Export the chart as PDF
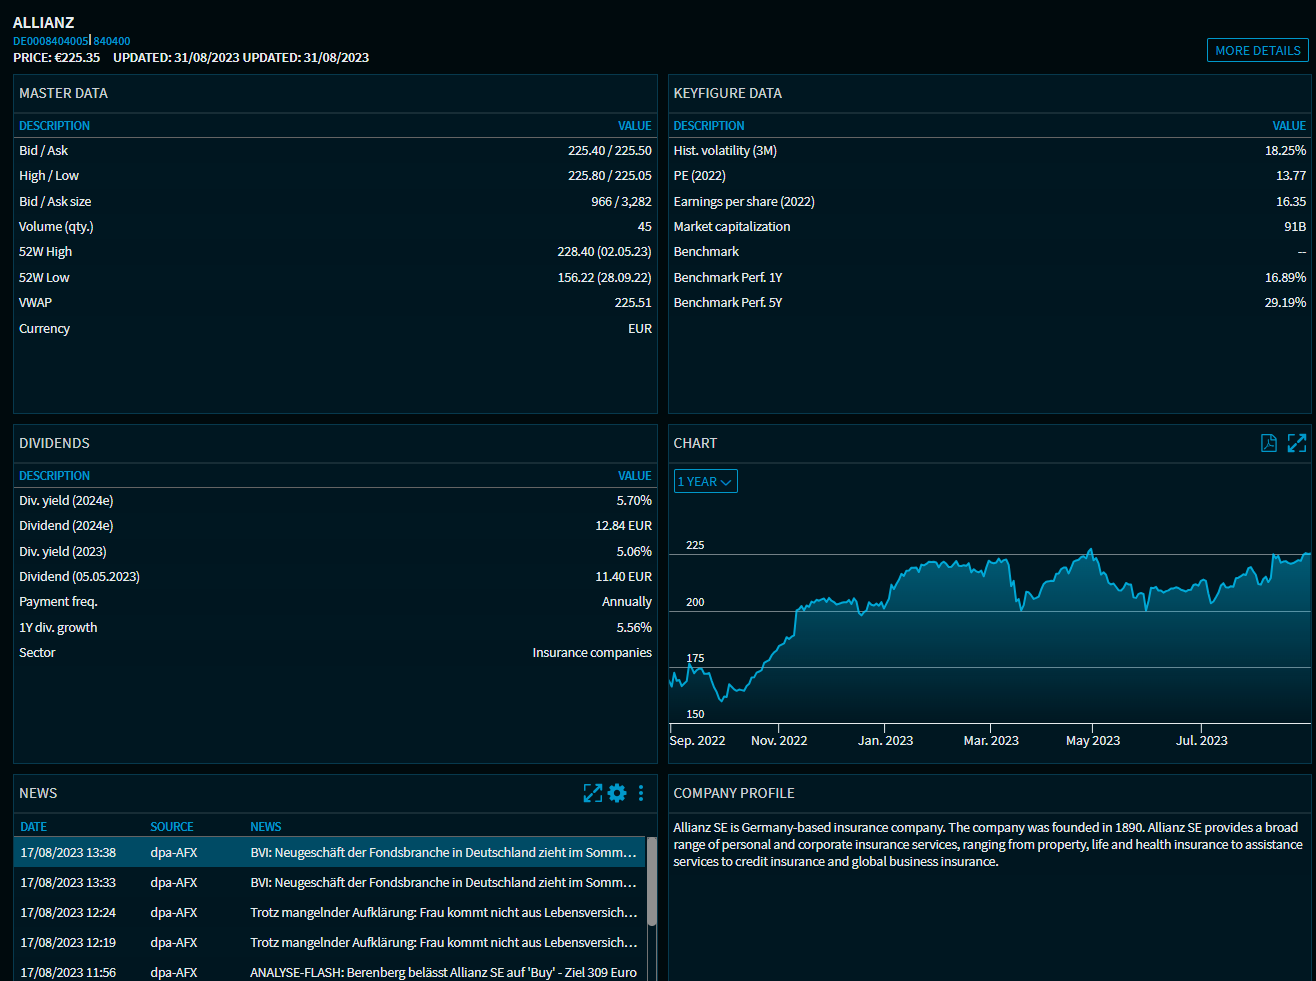 (1268, 443)
